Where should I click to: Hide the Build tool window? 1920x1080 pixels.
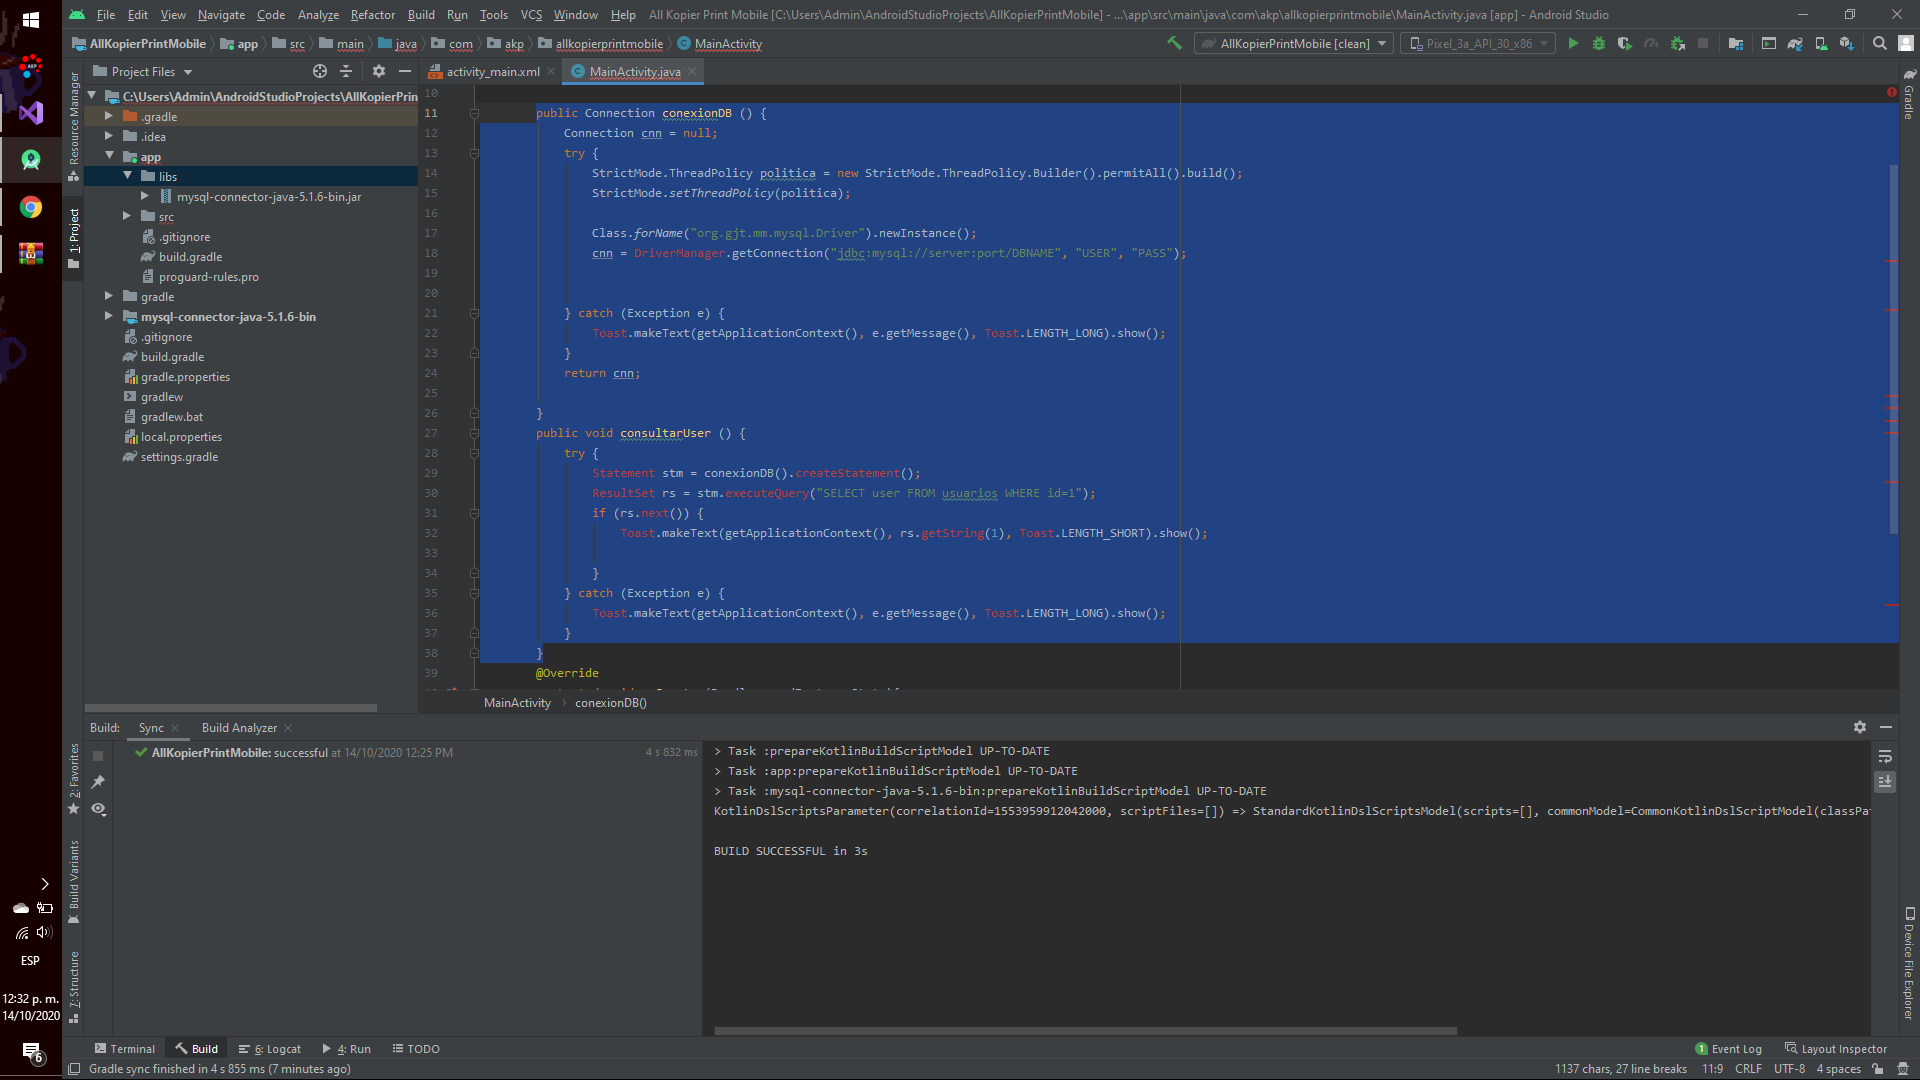(1886, 727)
